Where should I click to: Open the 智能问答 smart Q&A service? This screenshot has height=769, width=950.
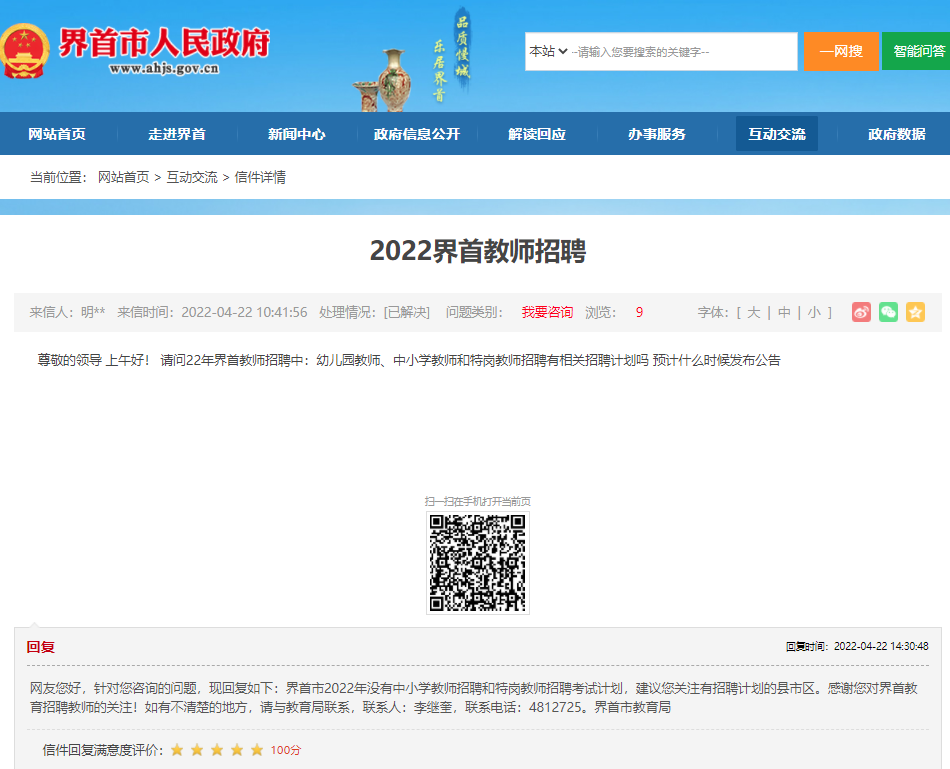(915, 51)
